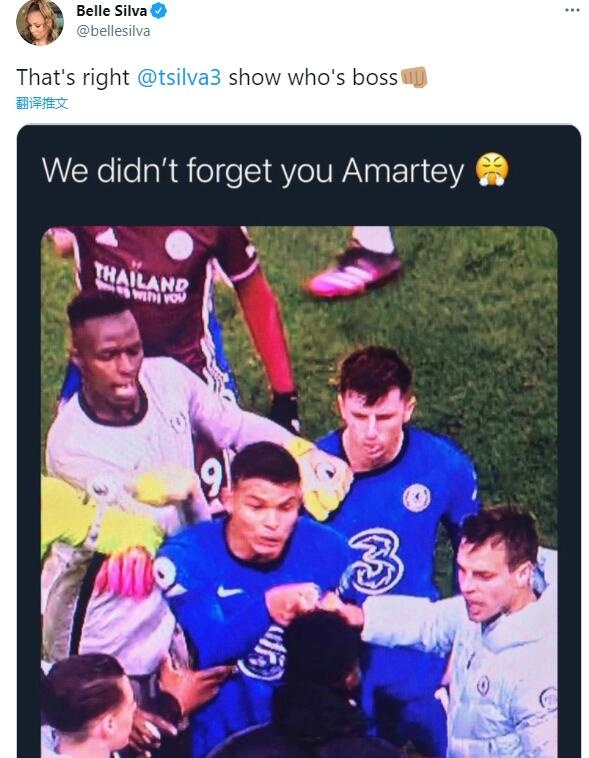
Task: Open the Belle Silva display name link
Action: tap(112, 11)
